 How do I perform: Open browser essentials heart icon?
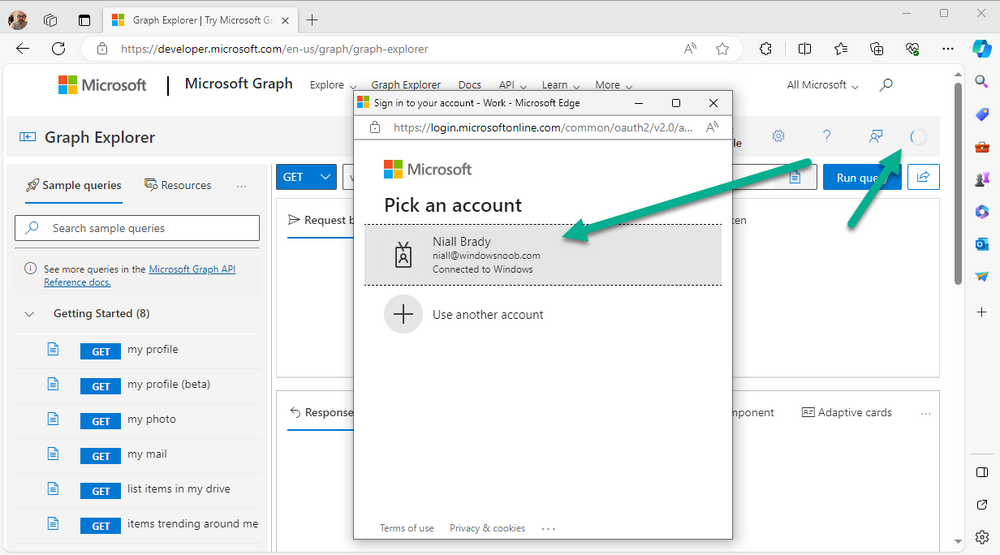pos(913,48)
